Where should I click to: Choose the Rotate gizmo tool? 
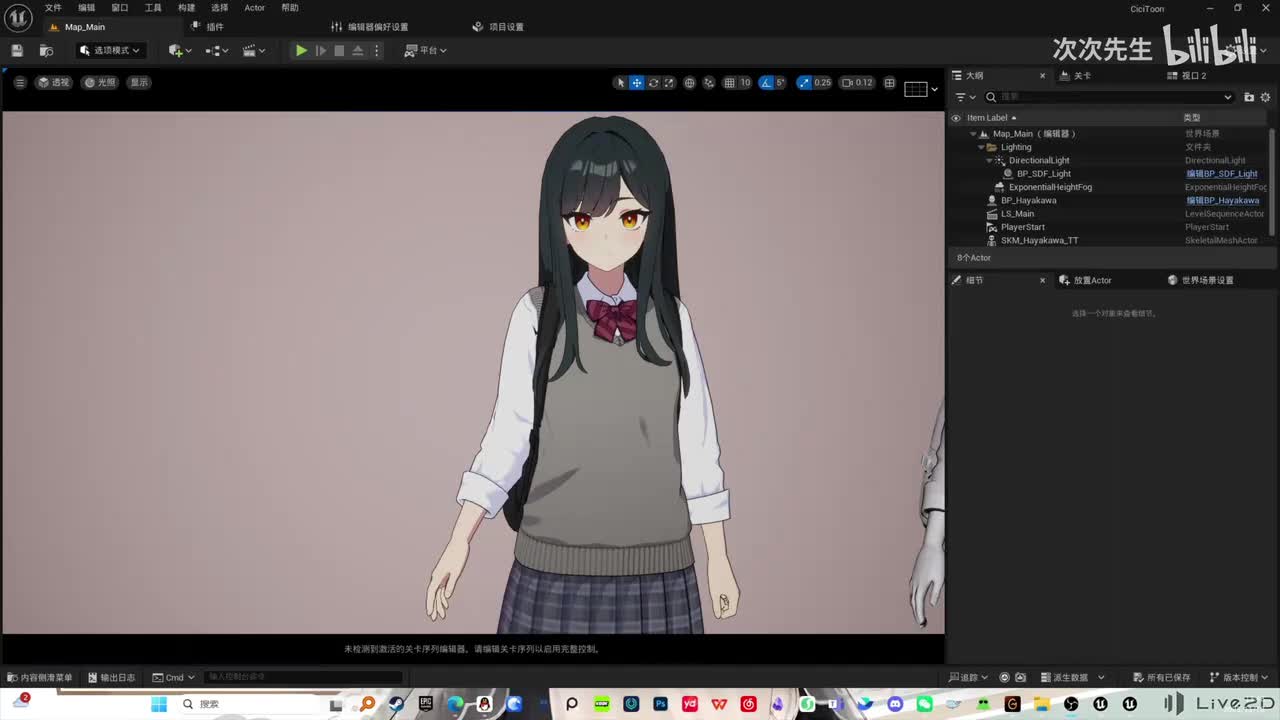653,83
